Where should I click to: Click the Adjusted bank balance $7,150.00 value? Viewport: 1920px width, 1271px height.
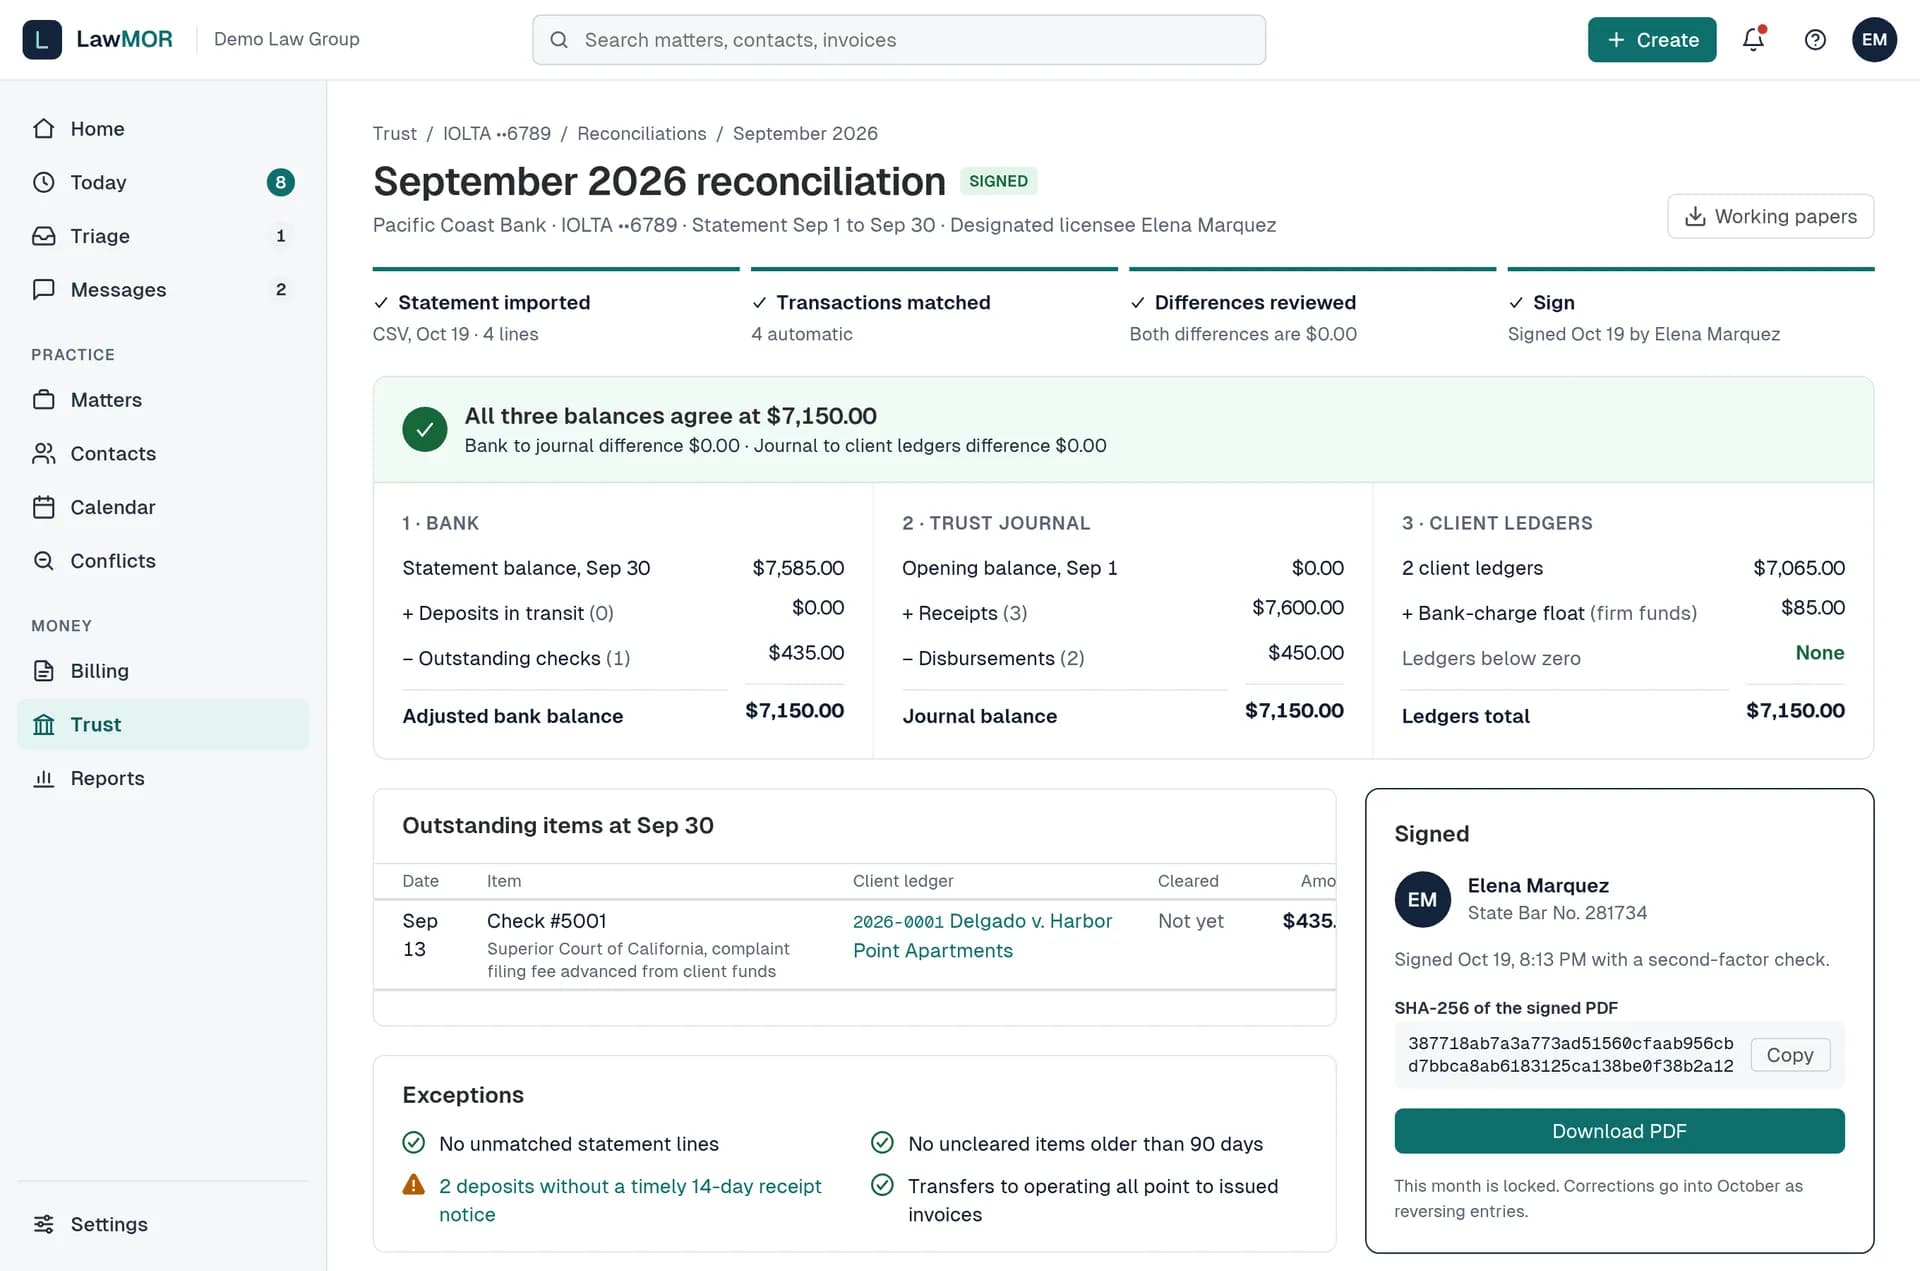[x=794, y=711]
